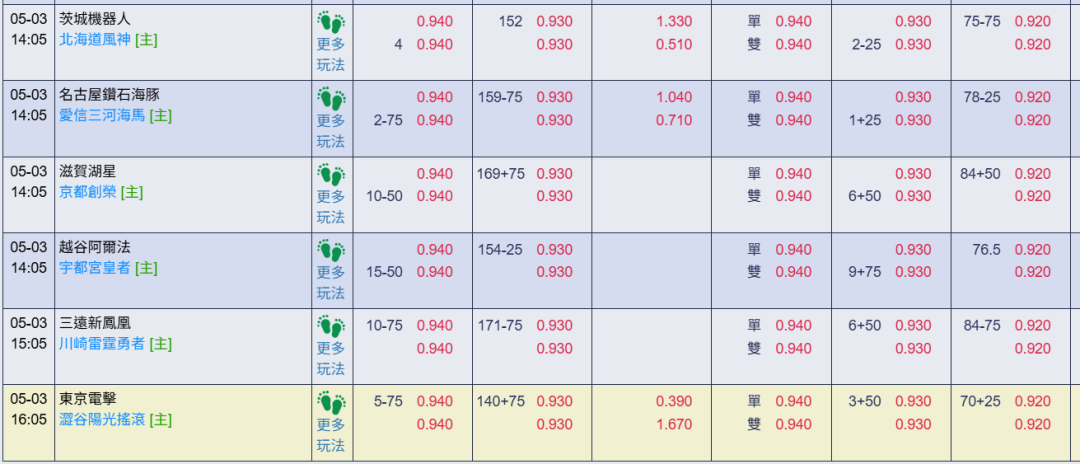Click footprints icon for 越谷阿爾法 match

(x=331, y=250)
